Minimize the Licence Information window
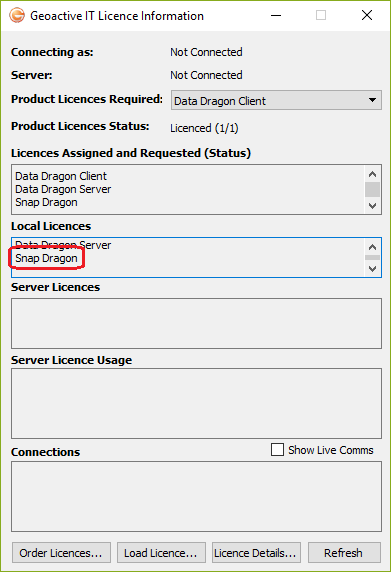This screenshot has height=572, width=391. coord(276,15)
